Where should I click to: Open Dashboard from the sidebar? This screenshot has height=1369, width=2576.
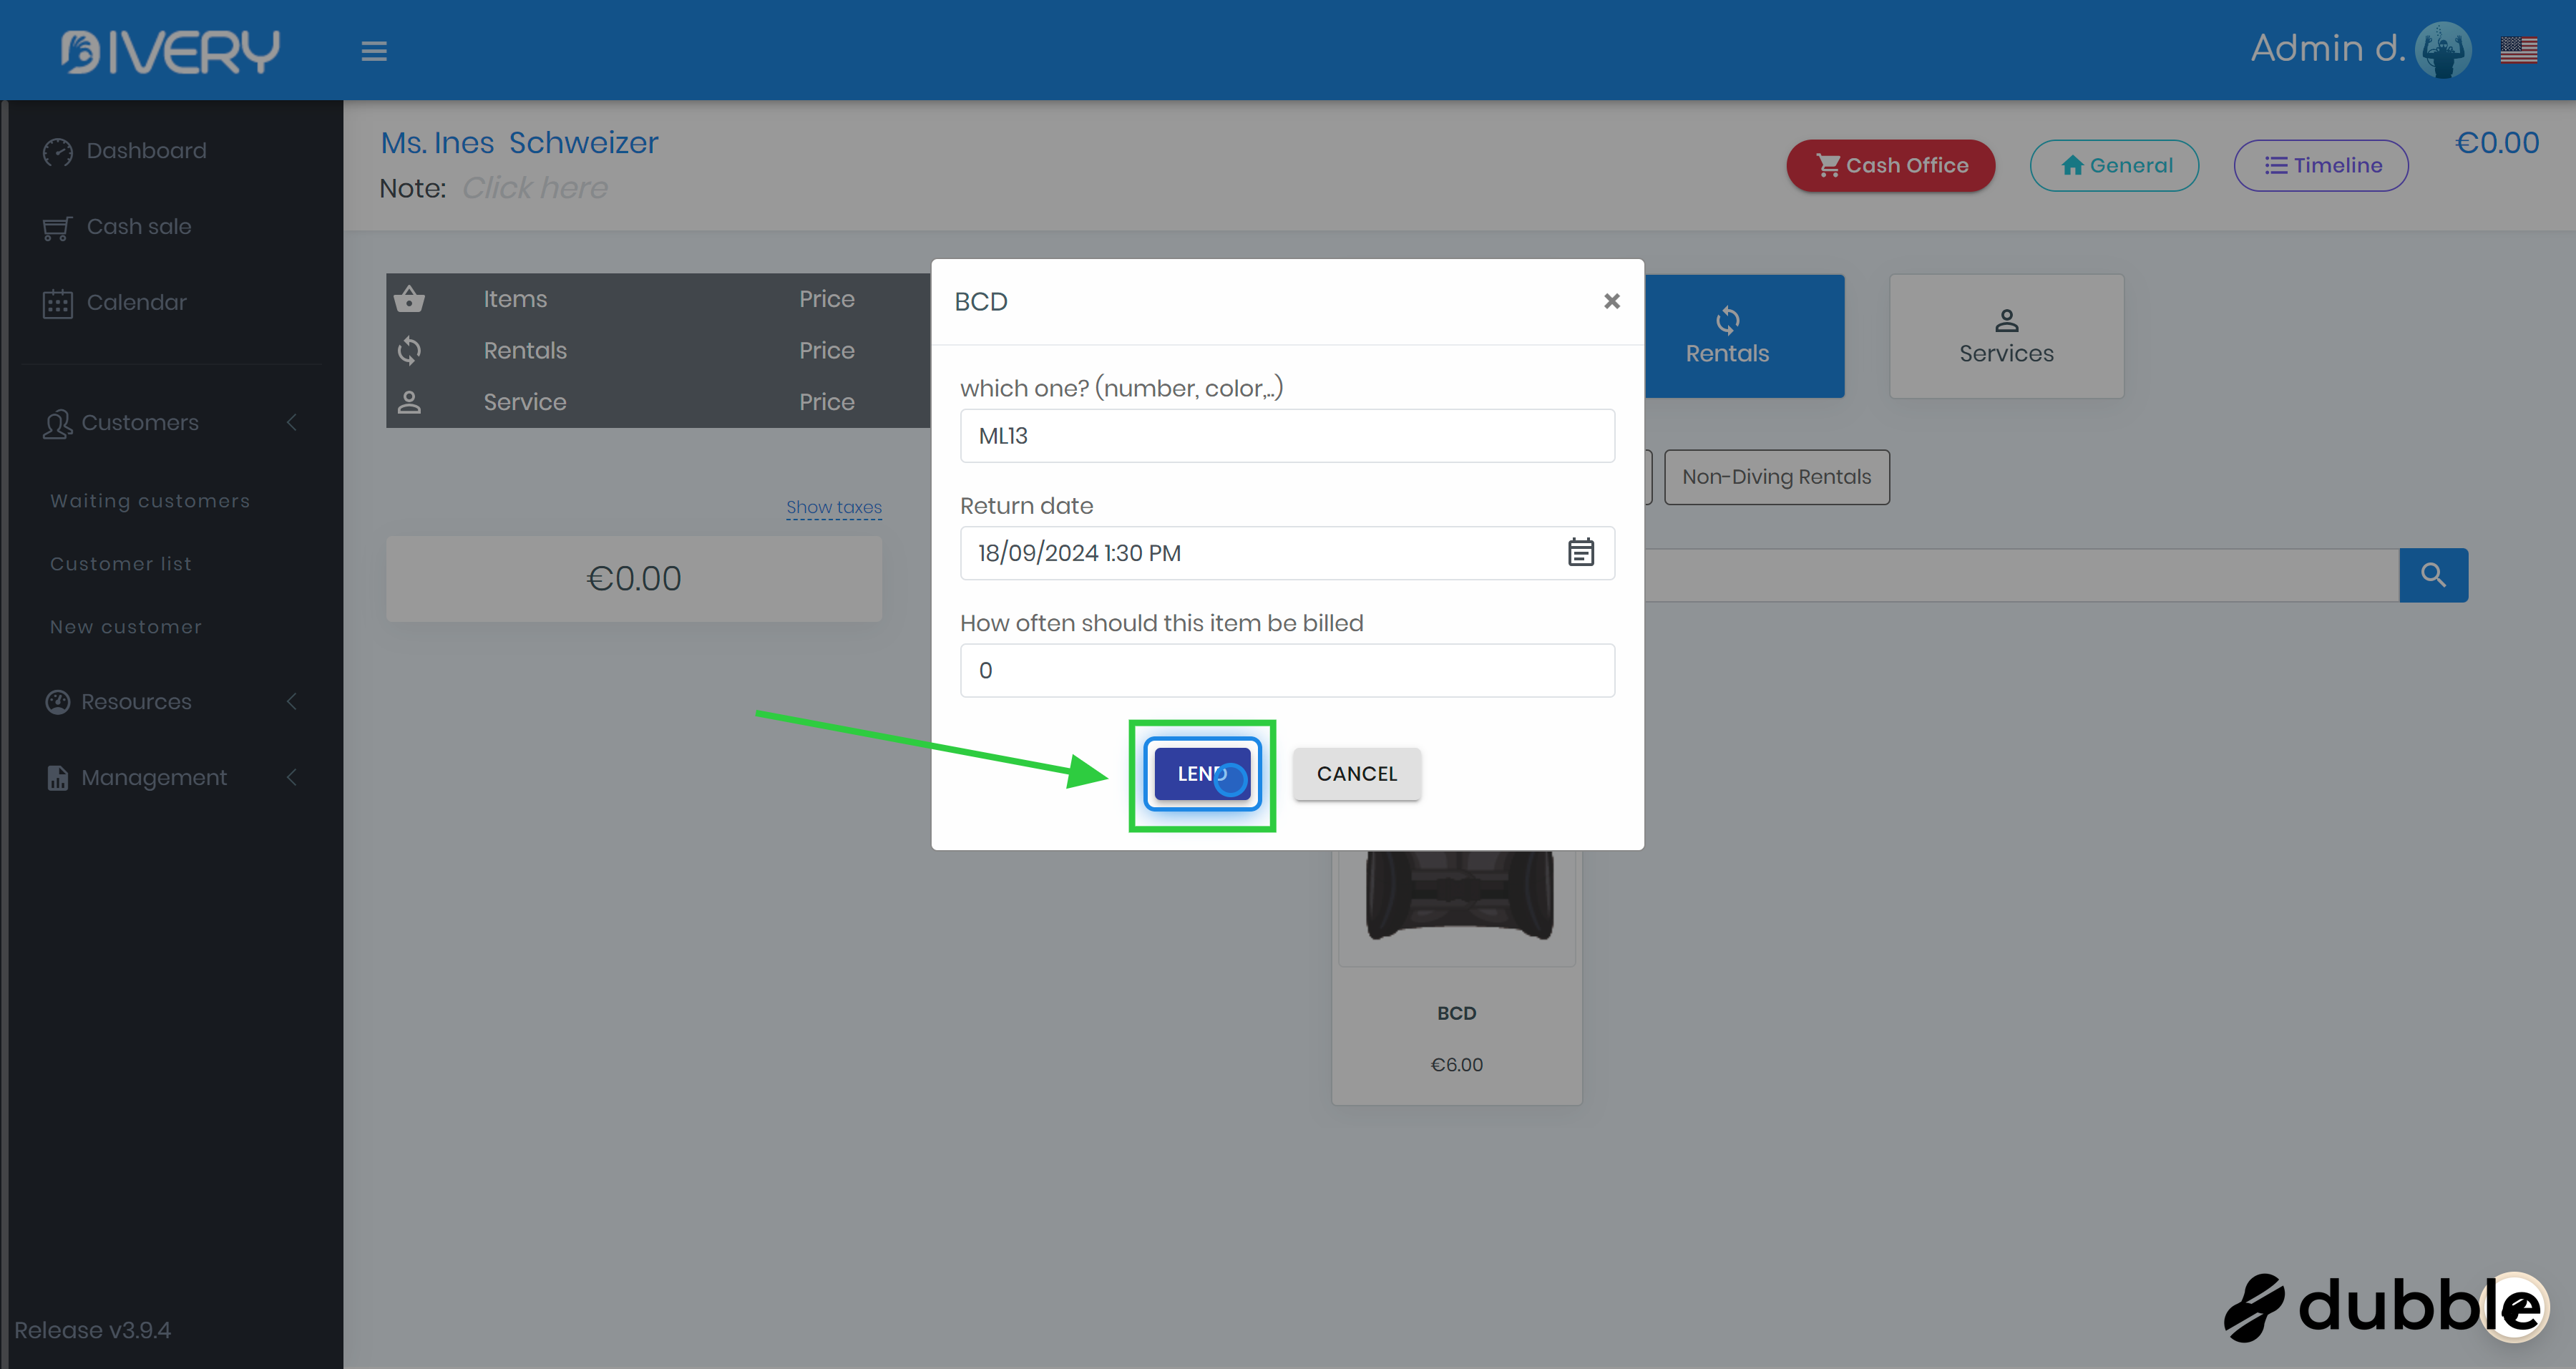tap(146, 151)
